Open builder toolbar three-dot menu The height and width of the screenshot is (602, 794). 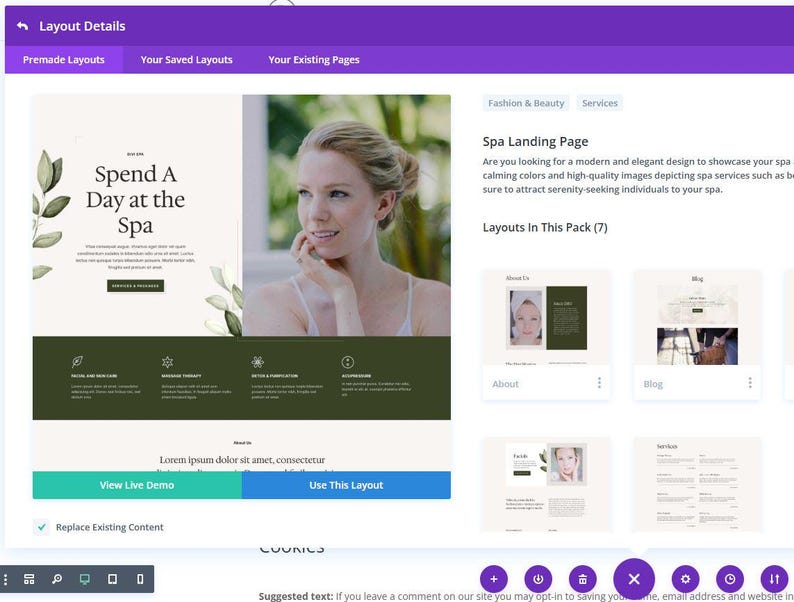(x=6, y=579)
